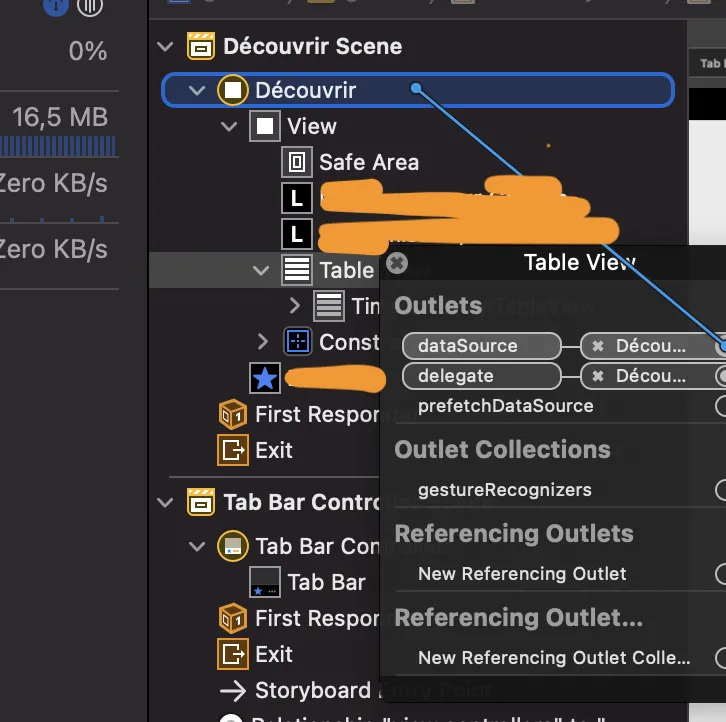Viewport: 726px width, 722px height.
Task: Click the Découvrir view controller icon
Action: pyautogui.click(x=232, y=90)
